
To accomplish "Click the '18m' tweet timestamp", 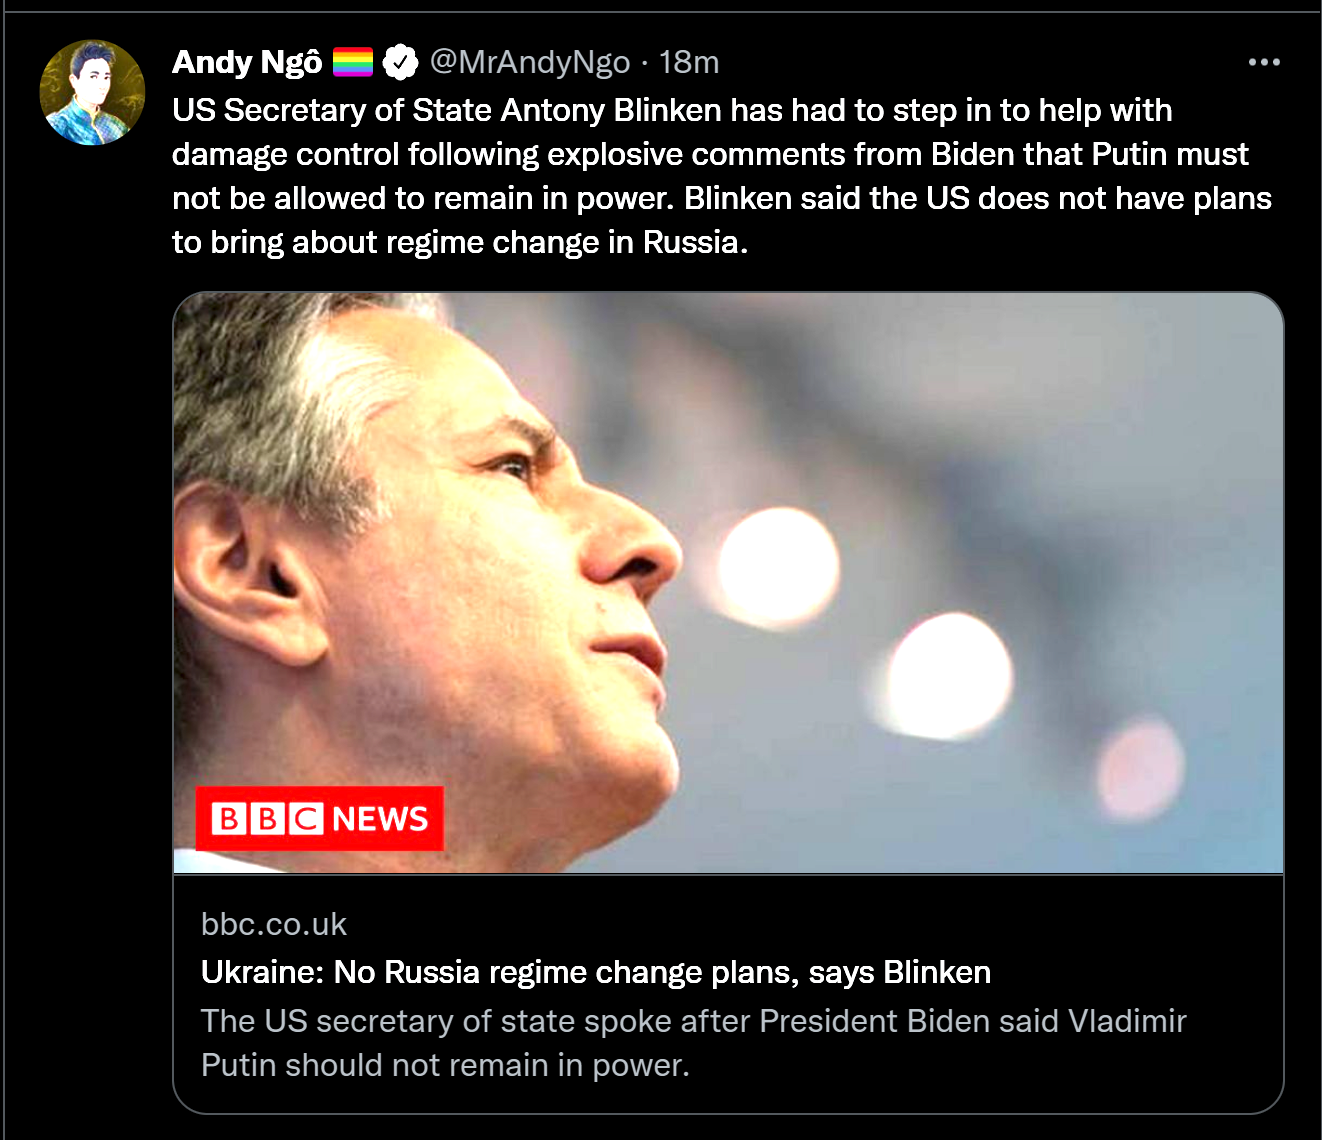I will (689, 62).
